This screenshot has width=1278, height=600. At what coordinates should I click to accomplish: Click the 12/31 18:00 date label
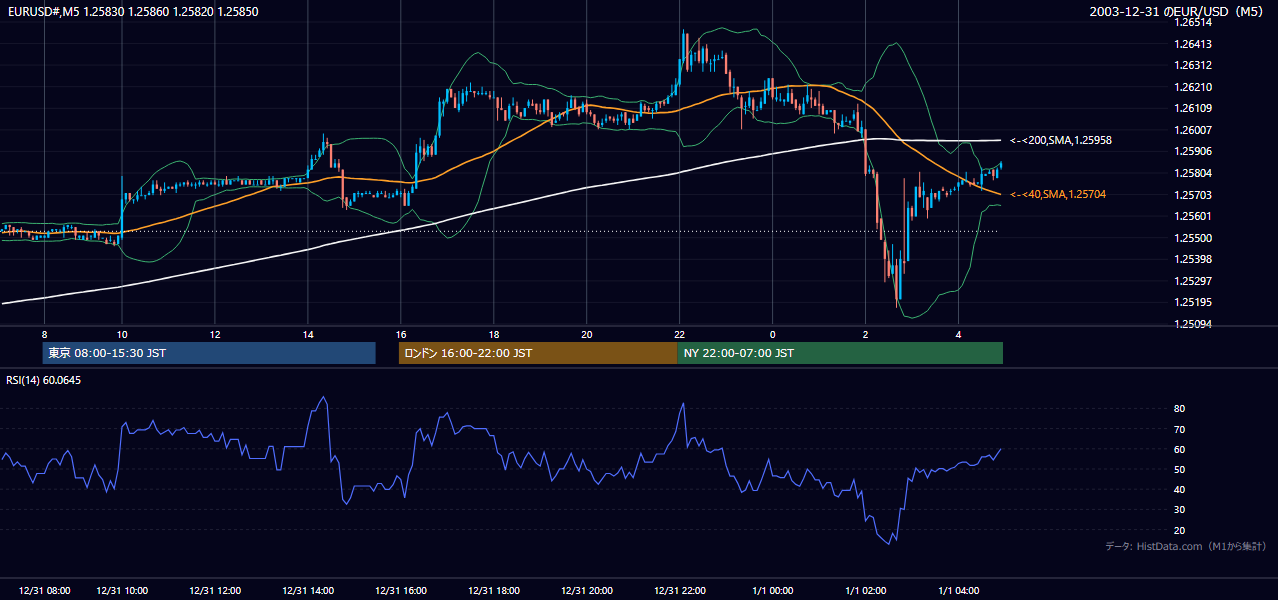(494, 591)
